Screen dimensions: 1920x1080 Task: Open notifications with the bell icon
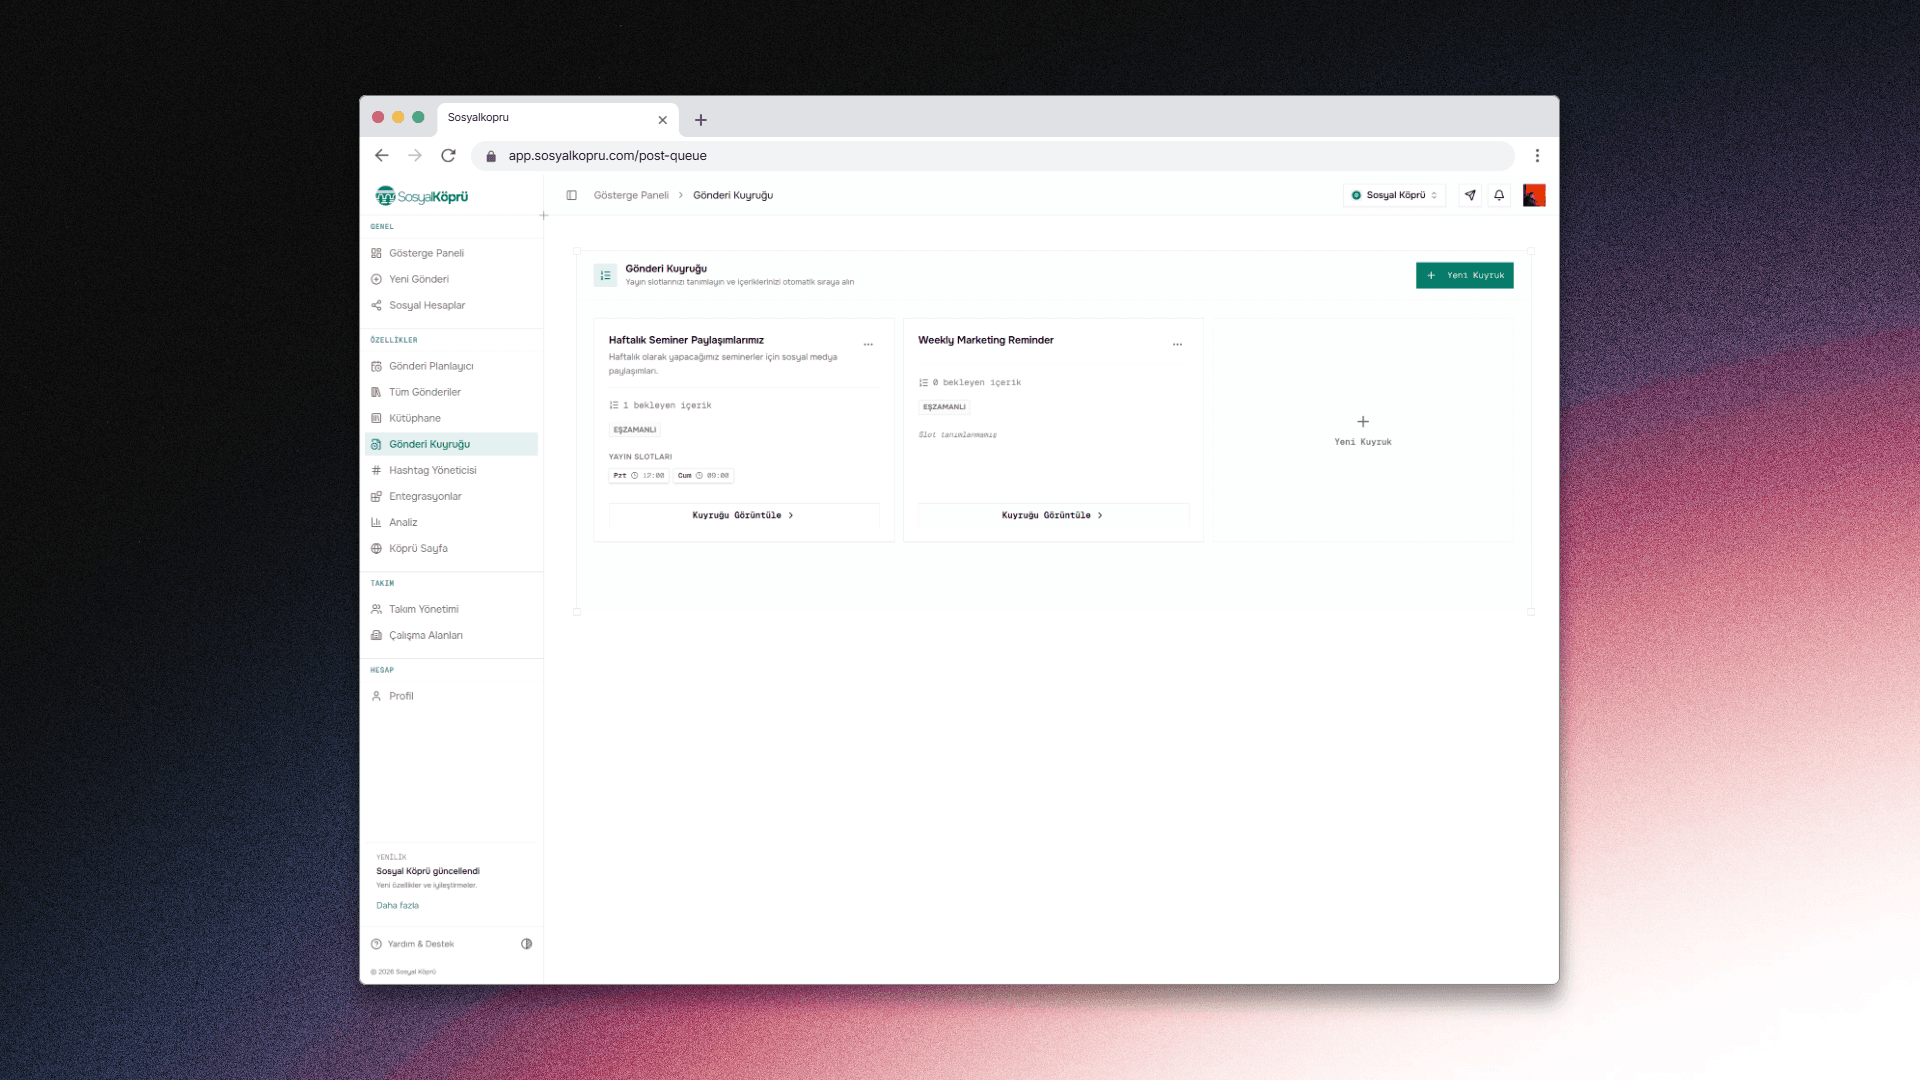[x=1499, y=196]
